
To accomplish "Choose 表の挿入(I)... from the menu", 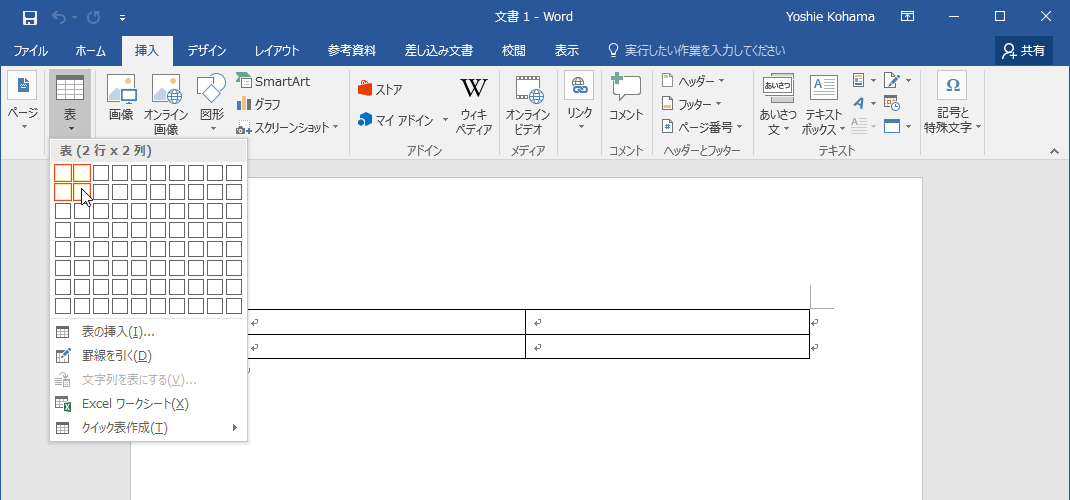I will (x=149, y=332).
